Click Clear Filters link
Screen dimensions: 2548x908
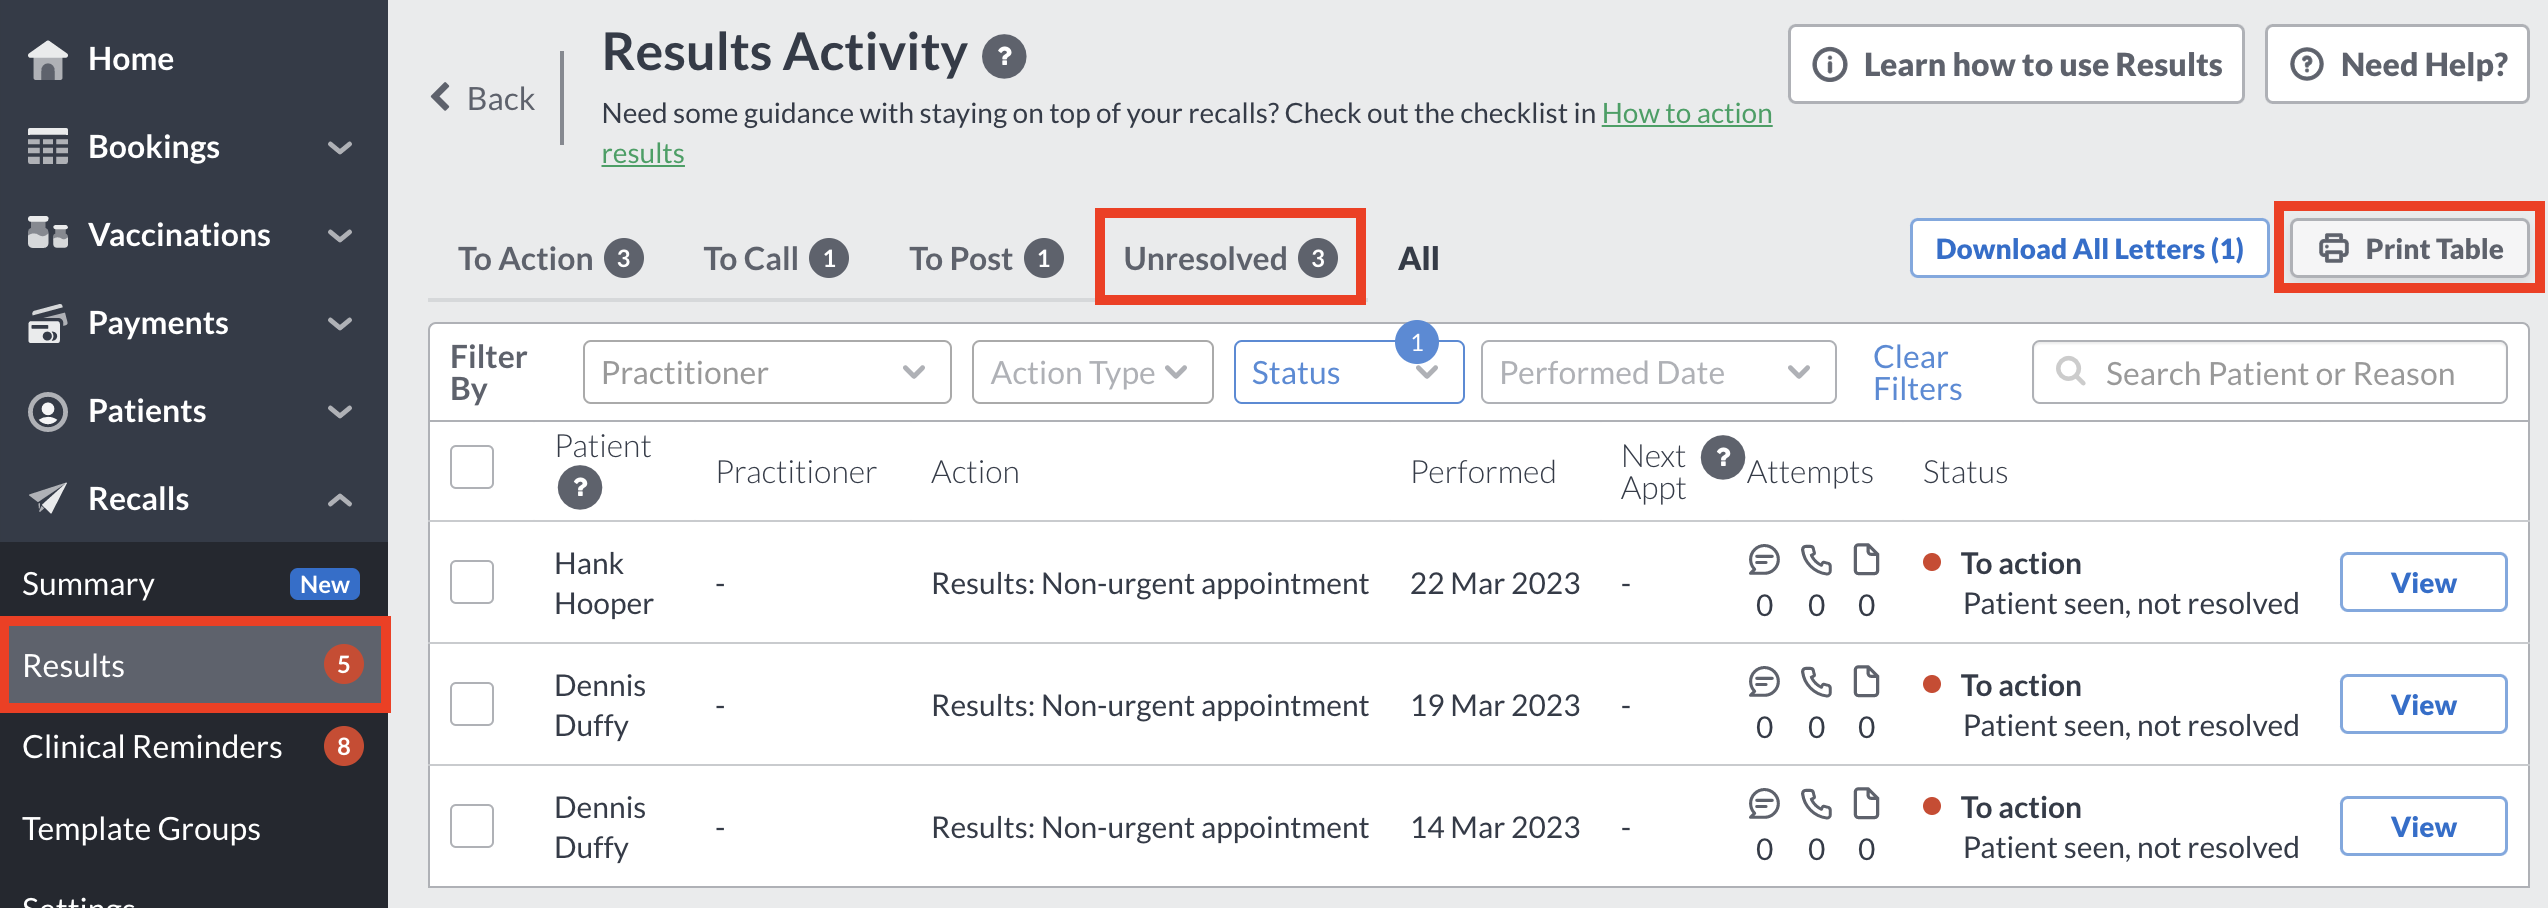1917,372
